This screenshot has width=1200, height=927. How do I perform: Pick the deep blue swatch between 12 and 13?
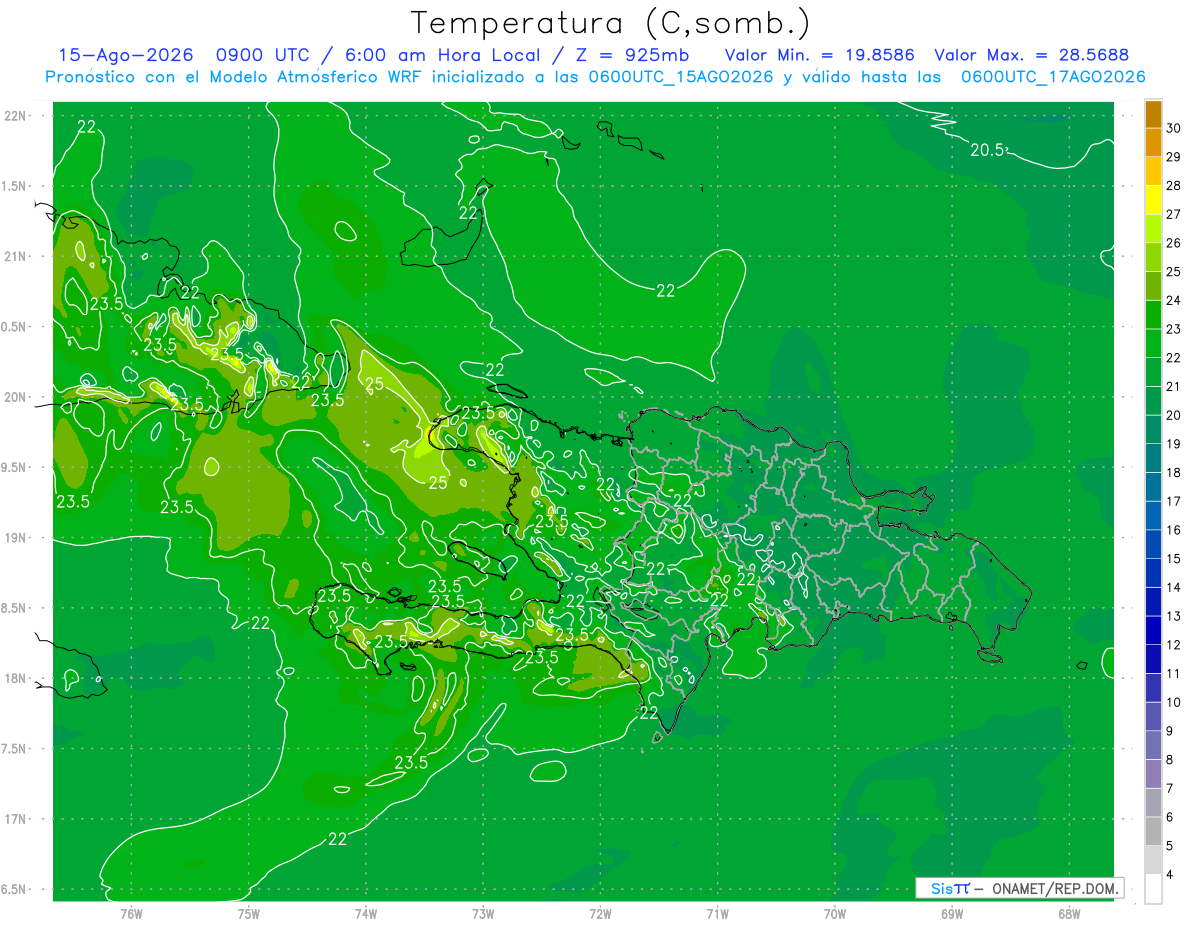[x=1153, y=631]
